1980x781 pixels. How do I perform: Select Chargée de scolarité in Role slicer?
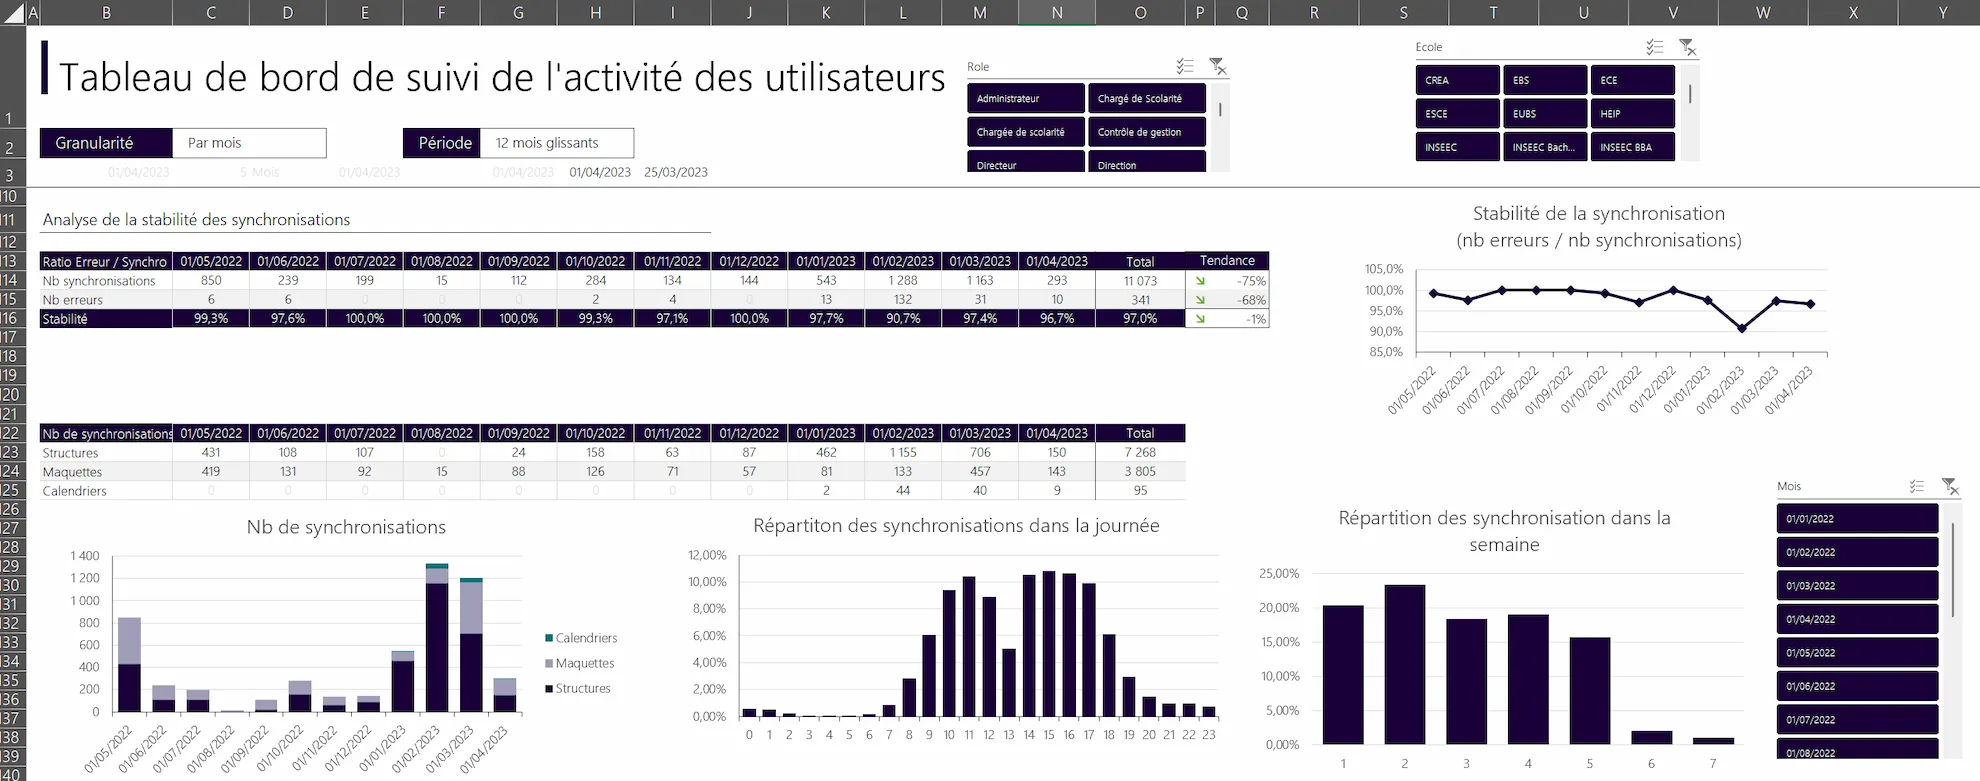pyautogui.click(x=1026, y=132)
